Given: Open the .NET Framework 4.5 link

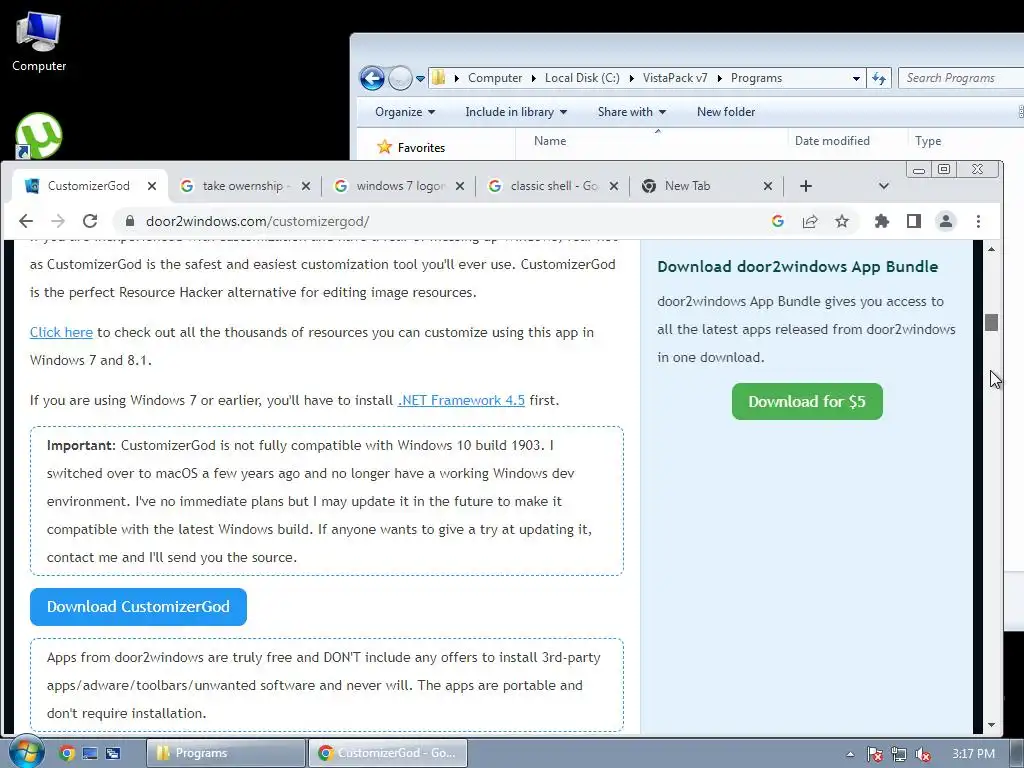Looking at the screenshot, I should (461, 400).
